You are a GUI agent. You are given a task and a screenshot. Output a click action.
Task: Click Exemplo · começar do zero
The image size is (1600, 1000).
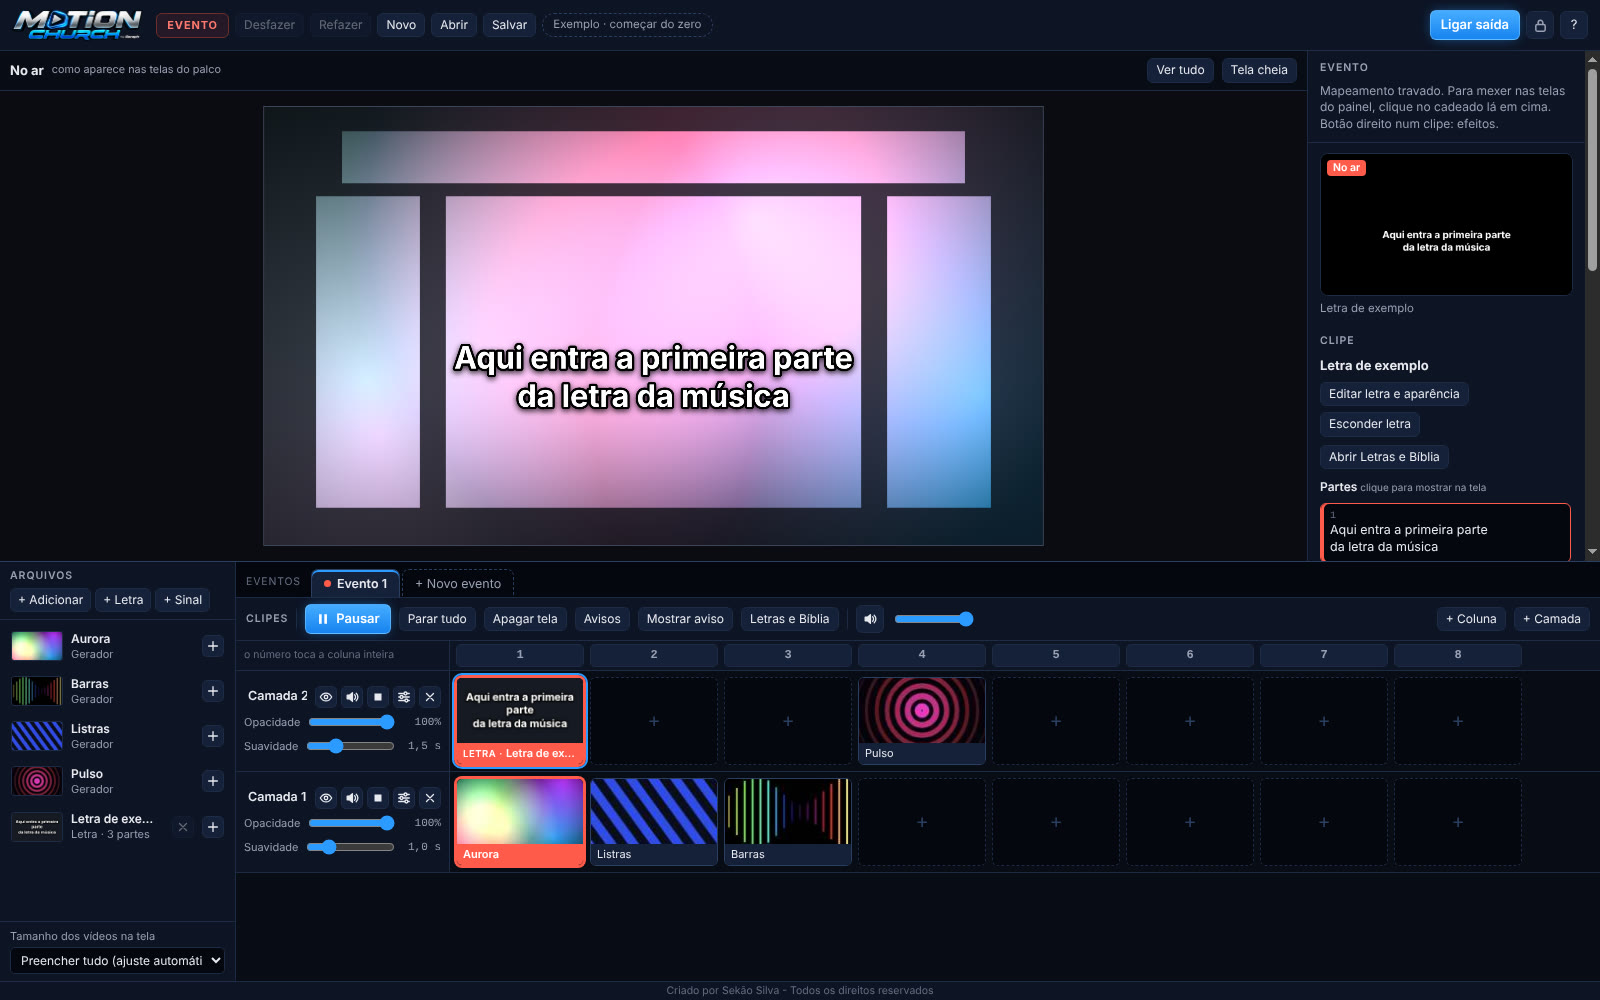(627, 25)
